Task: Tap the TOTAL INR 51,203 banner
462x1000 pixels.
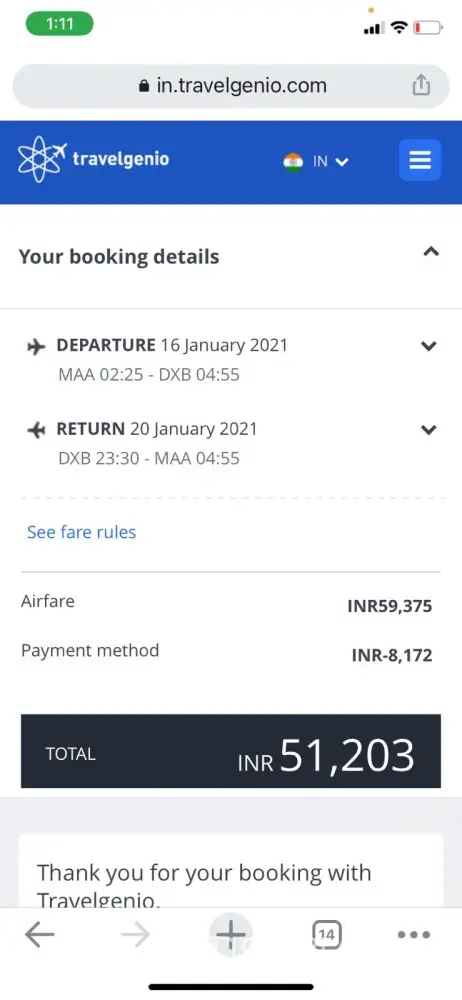Action: pyautogui.click(x=231, y=751)
